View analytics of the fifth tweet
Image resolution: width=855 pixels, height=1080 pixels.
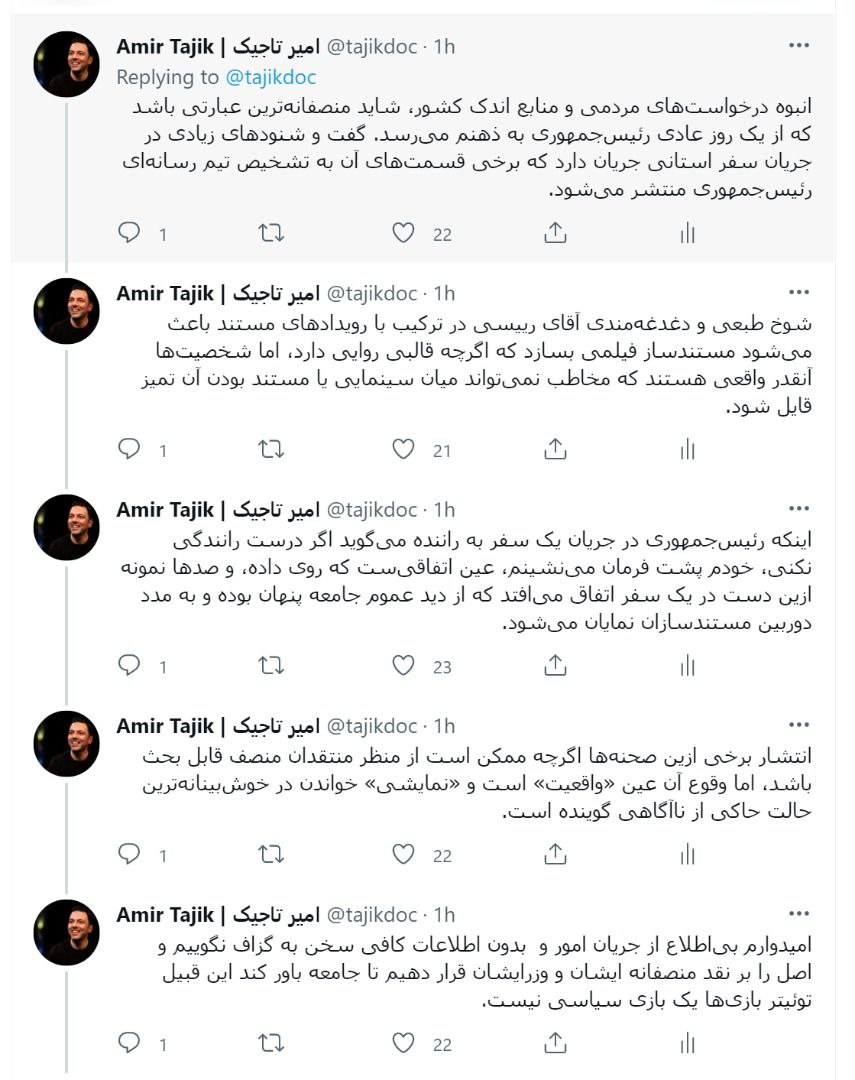[687, 1043]
